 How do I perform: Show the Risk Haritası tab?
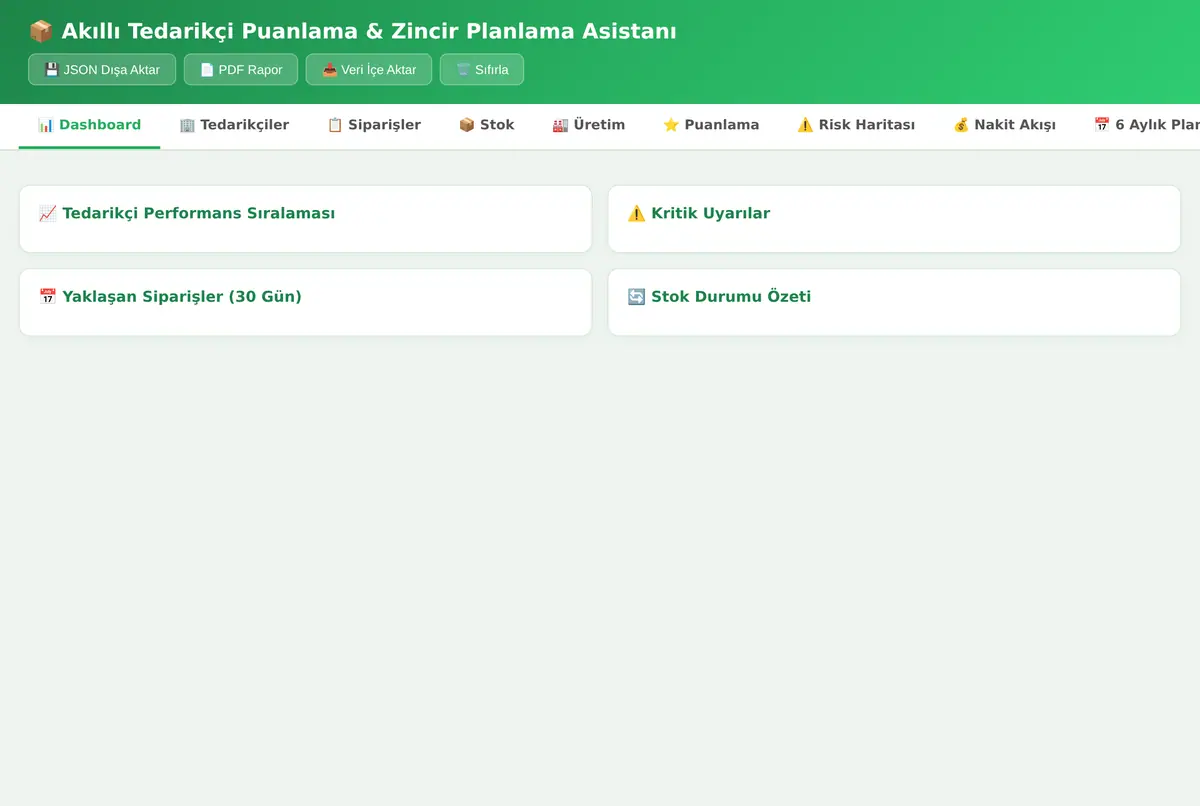[x=856, y=125]
